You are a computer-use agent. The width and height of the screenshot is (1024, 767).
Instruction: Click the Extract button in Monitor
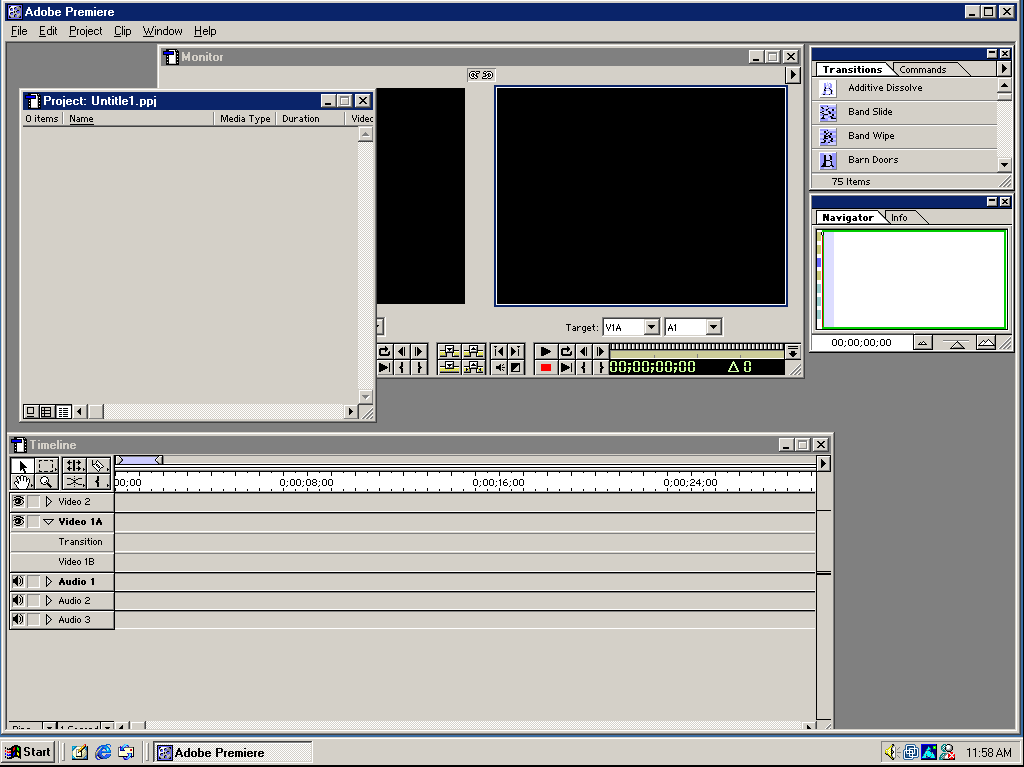[473, 368]
